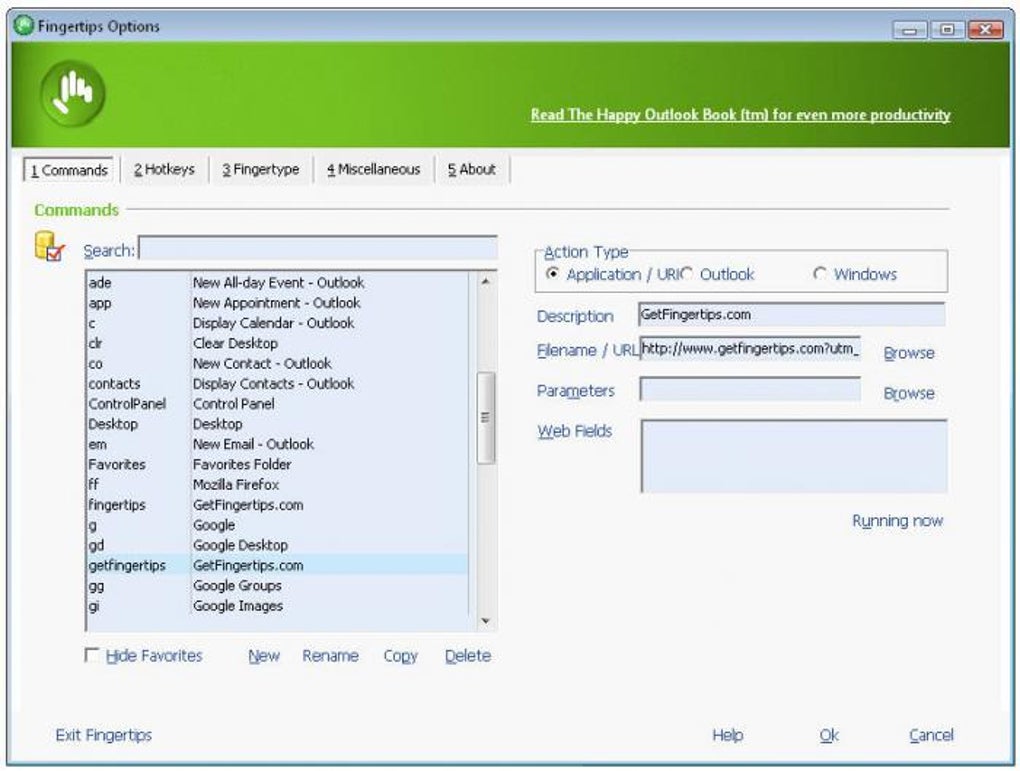The height and width of the screenshot is (771, 1020).
Task: Enable the Hide Favorites checkbox
Action: click(92, 655)
